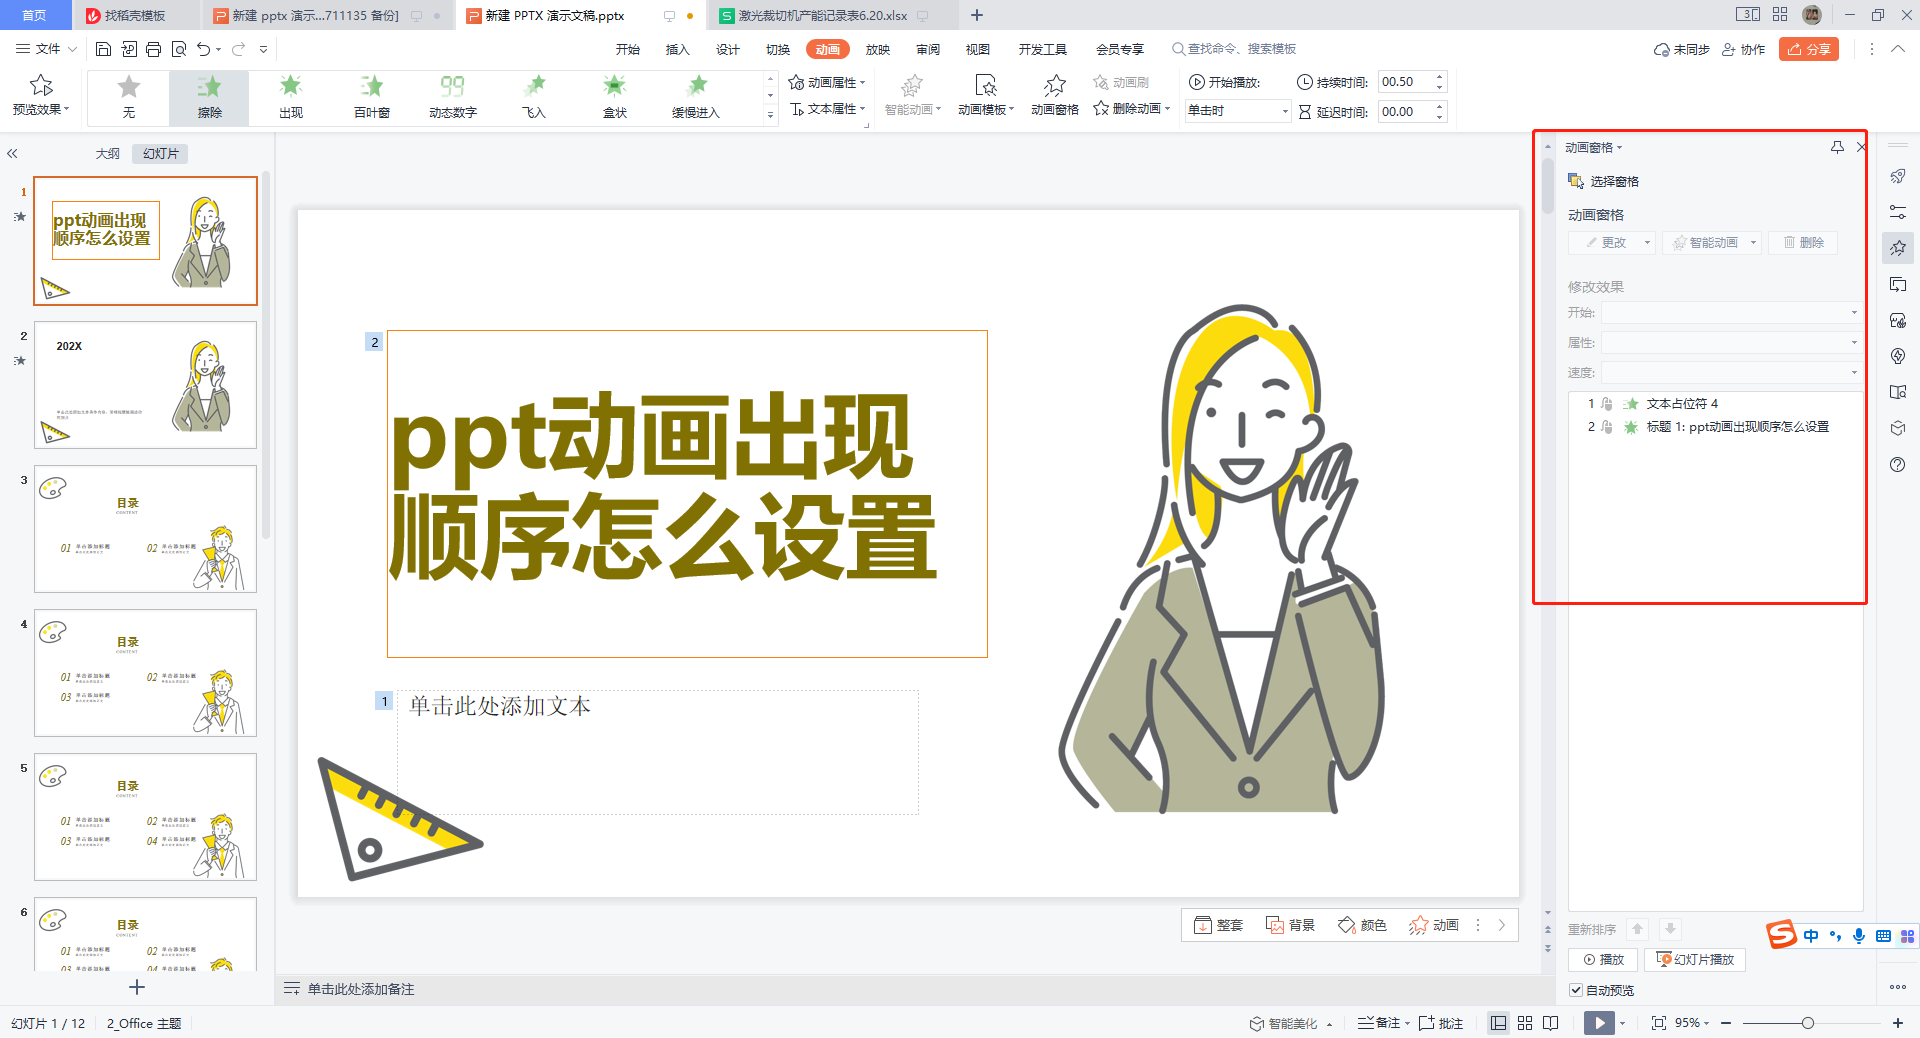Viewport: 1920px width, 1038px height.
Task: Select the 盒状 animation effect
Action: [614, 97]
